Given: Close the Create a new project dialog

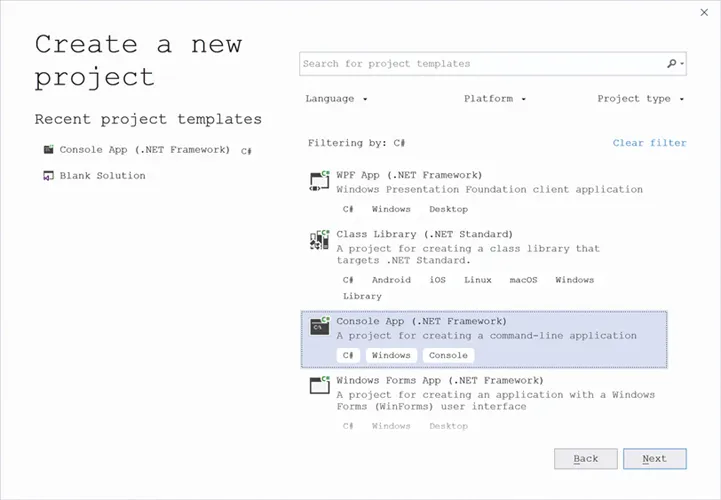Looking at the screenshot, I should click(705, 12).
